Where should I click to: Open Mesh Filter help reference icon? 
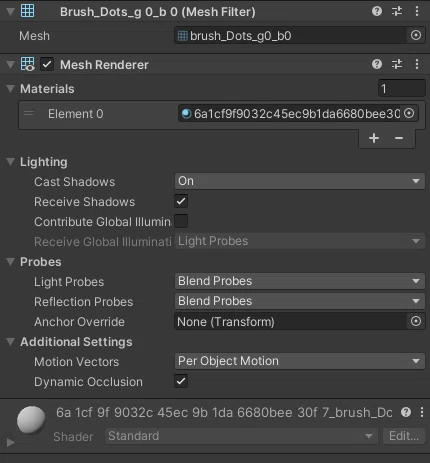pos(377,11)
